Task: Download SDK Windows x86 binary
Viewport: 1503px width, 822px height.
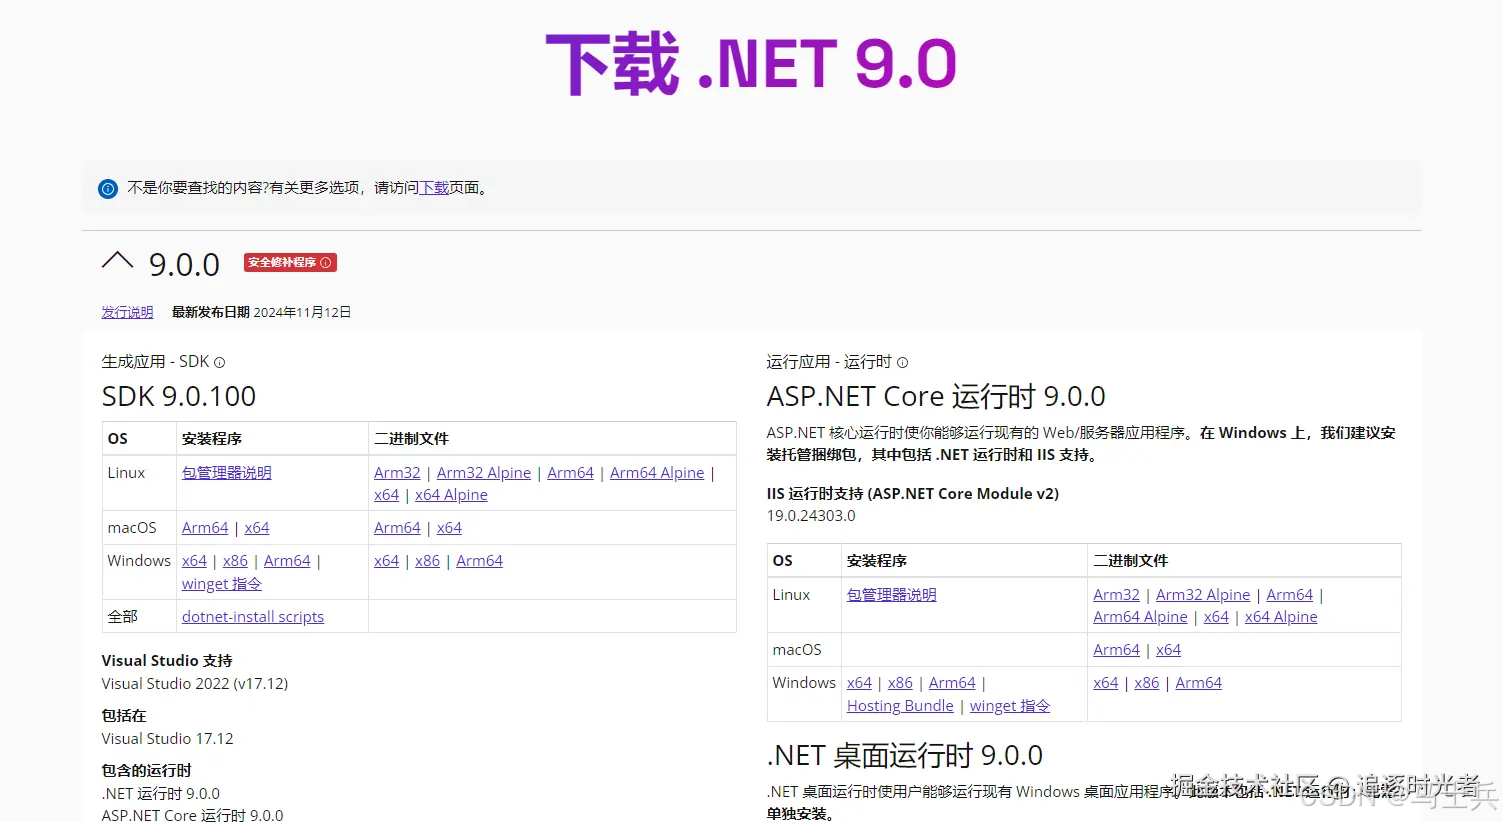Action: tap(427, 561)
